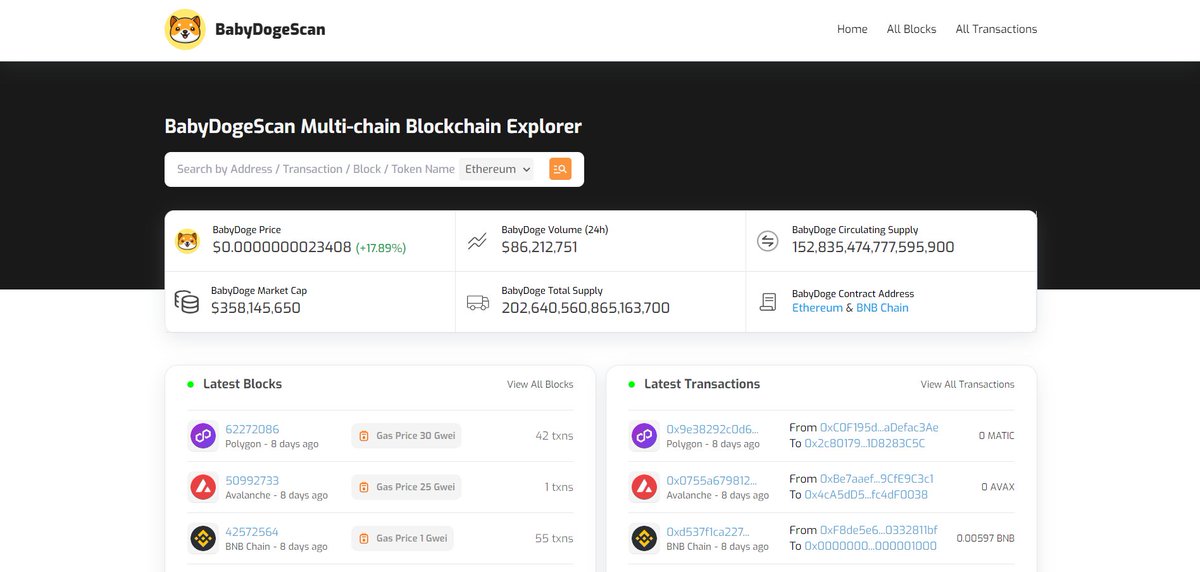Click the 0 AVAX amount
The width and height of the screenshot is (1200, 572).
tap(998, 487)
